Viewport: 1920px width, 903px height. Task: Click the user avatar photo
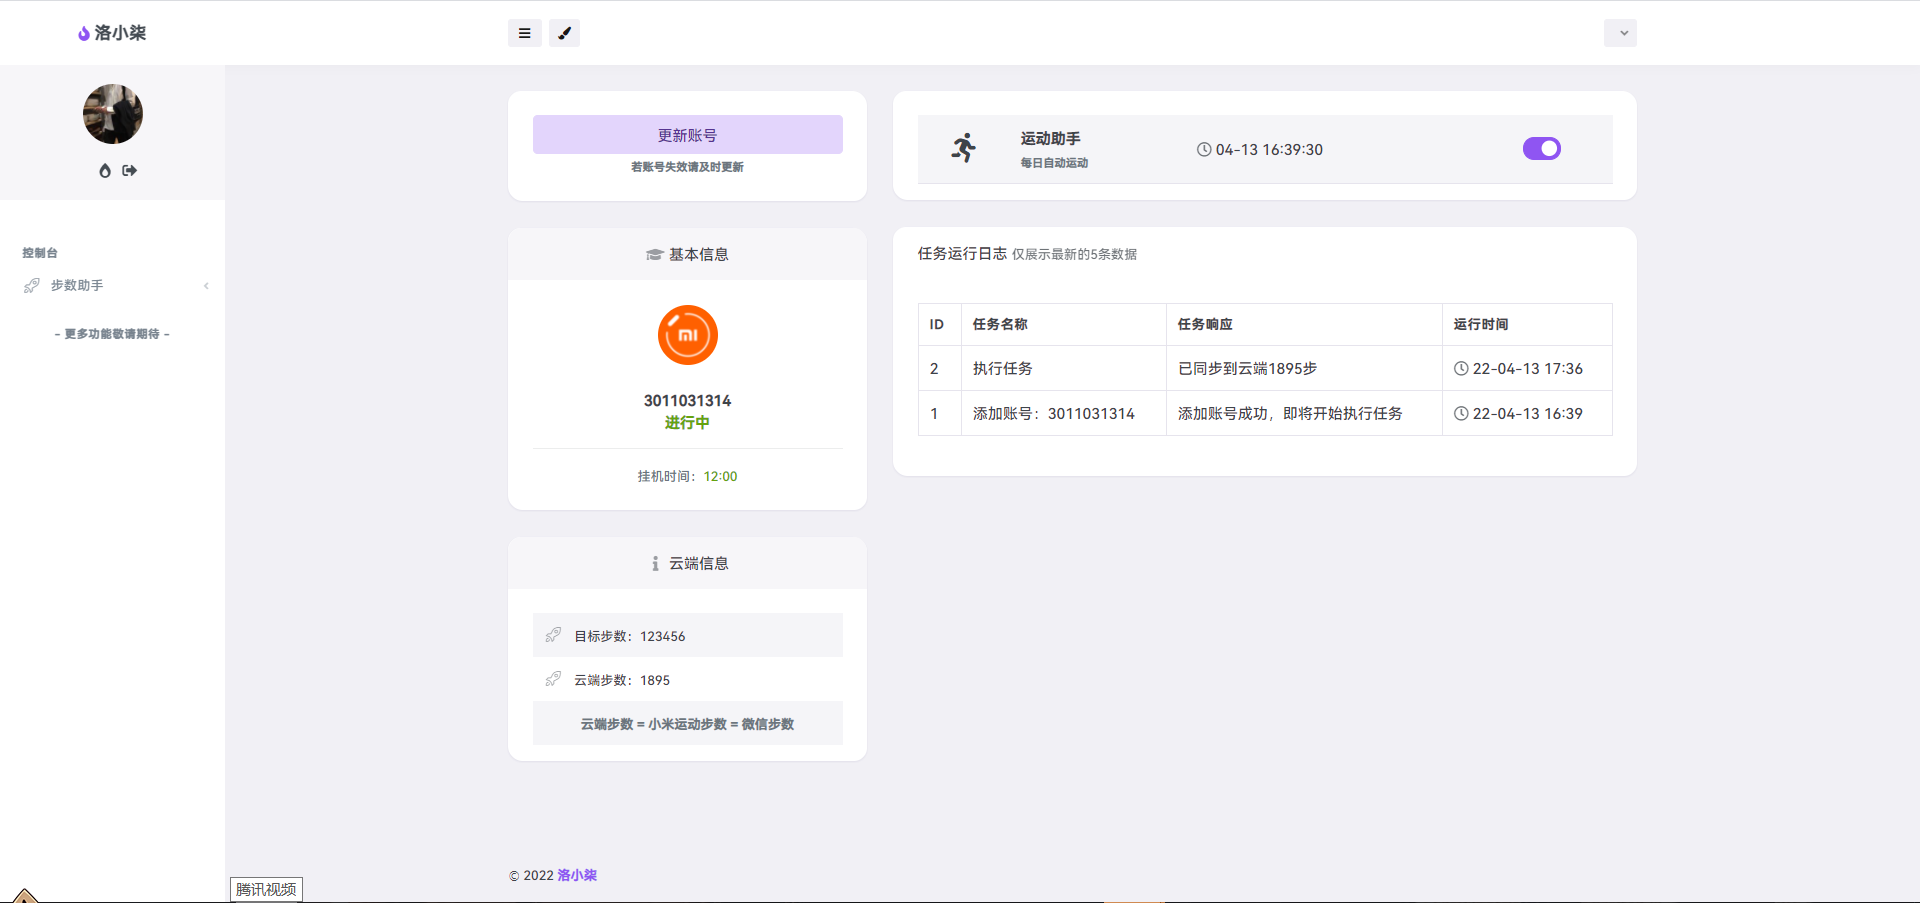(x=112, y=114)
